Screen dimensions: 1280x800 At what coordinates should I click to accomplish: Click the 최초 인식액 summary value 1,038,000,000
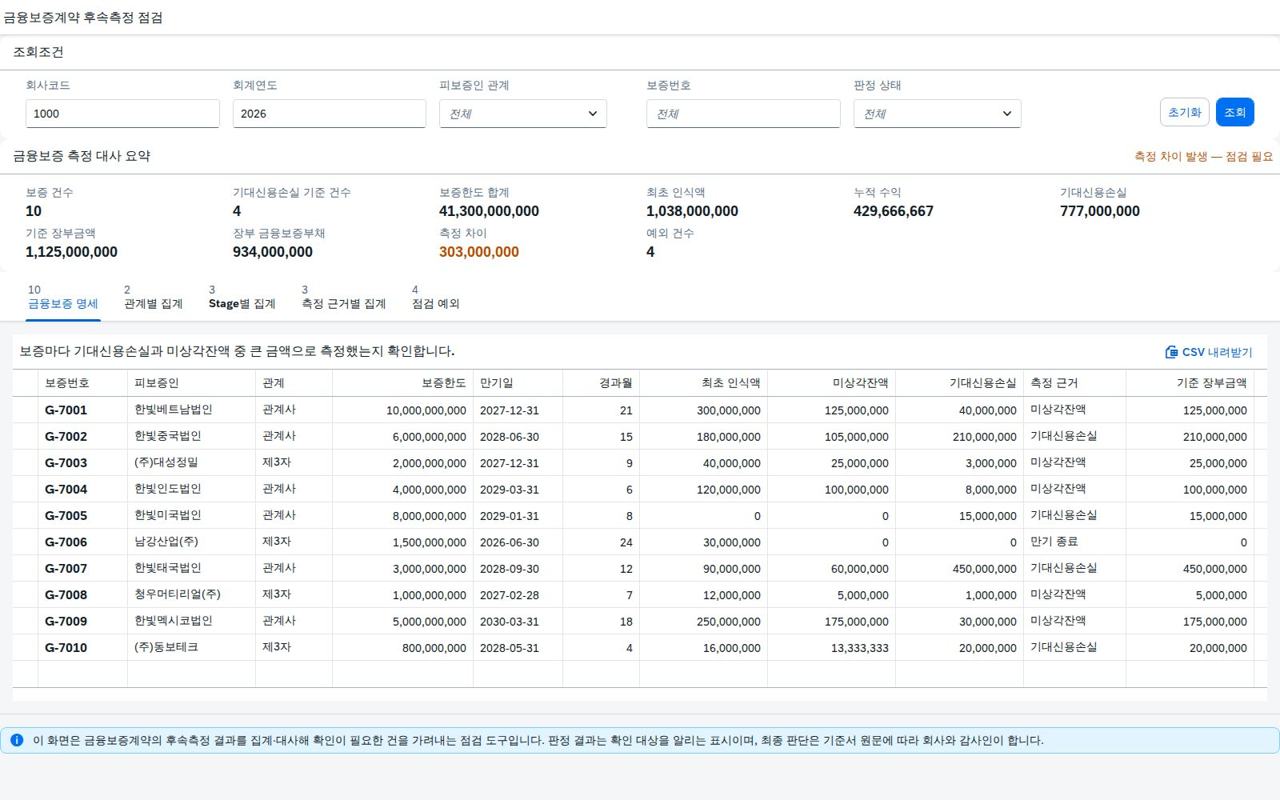693,211
